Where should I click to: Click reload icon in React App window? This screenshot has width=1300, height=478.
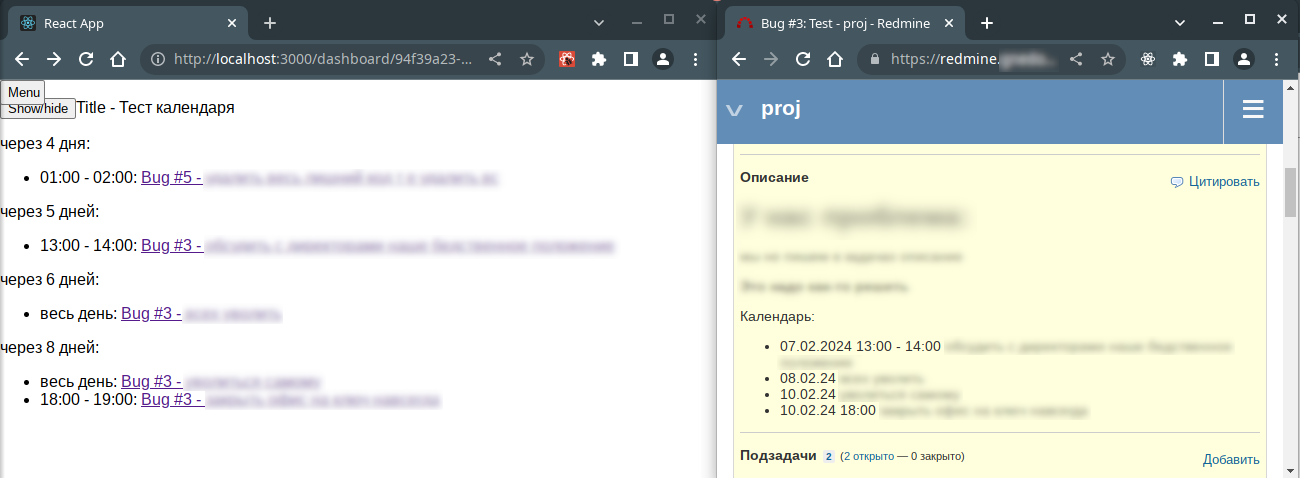[x=86, y=59]
